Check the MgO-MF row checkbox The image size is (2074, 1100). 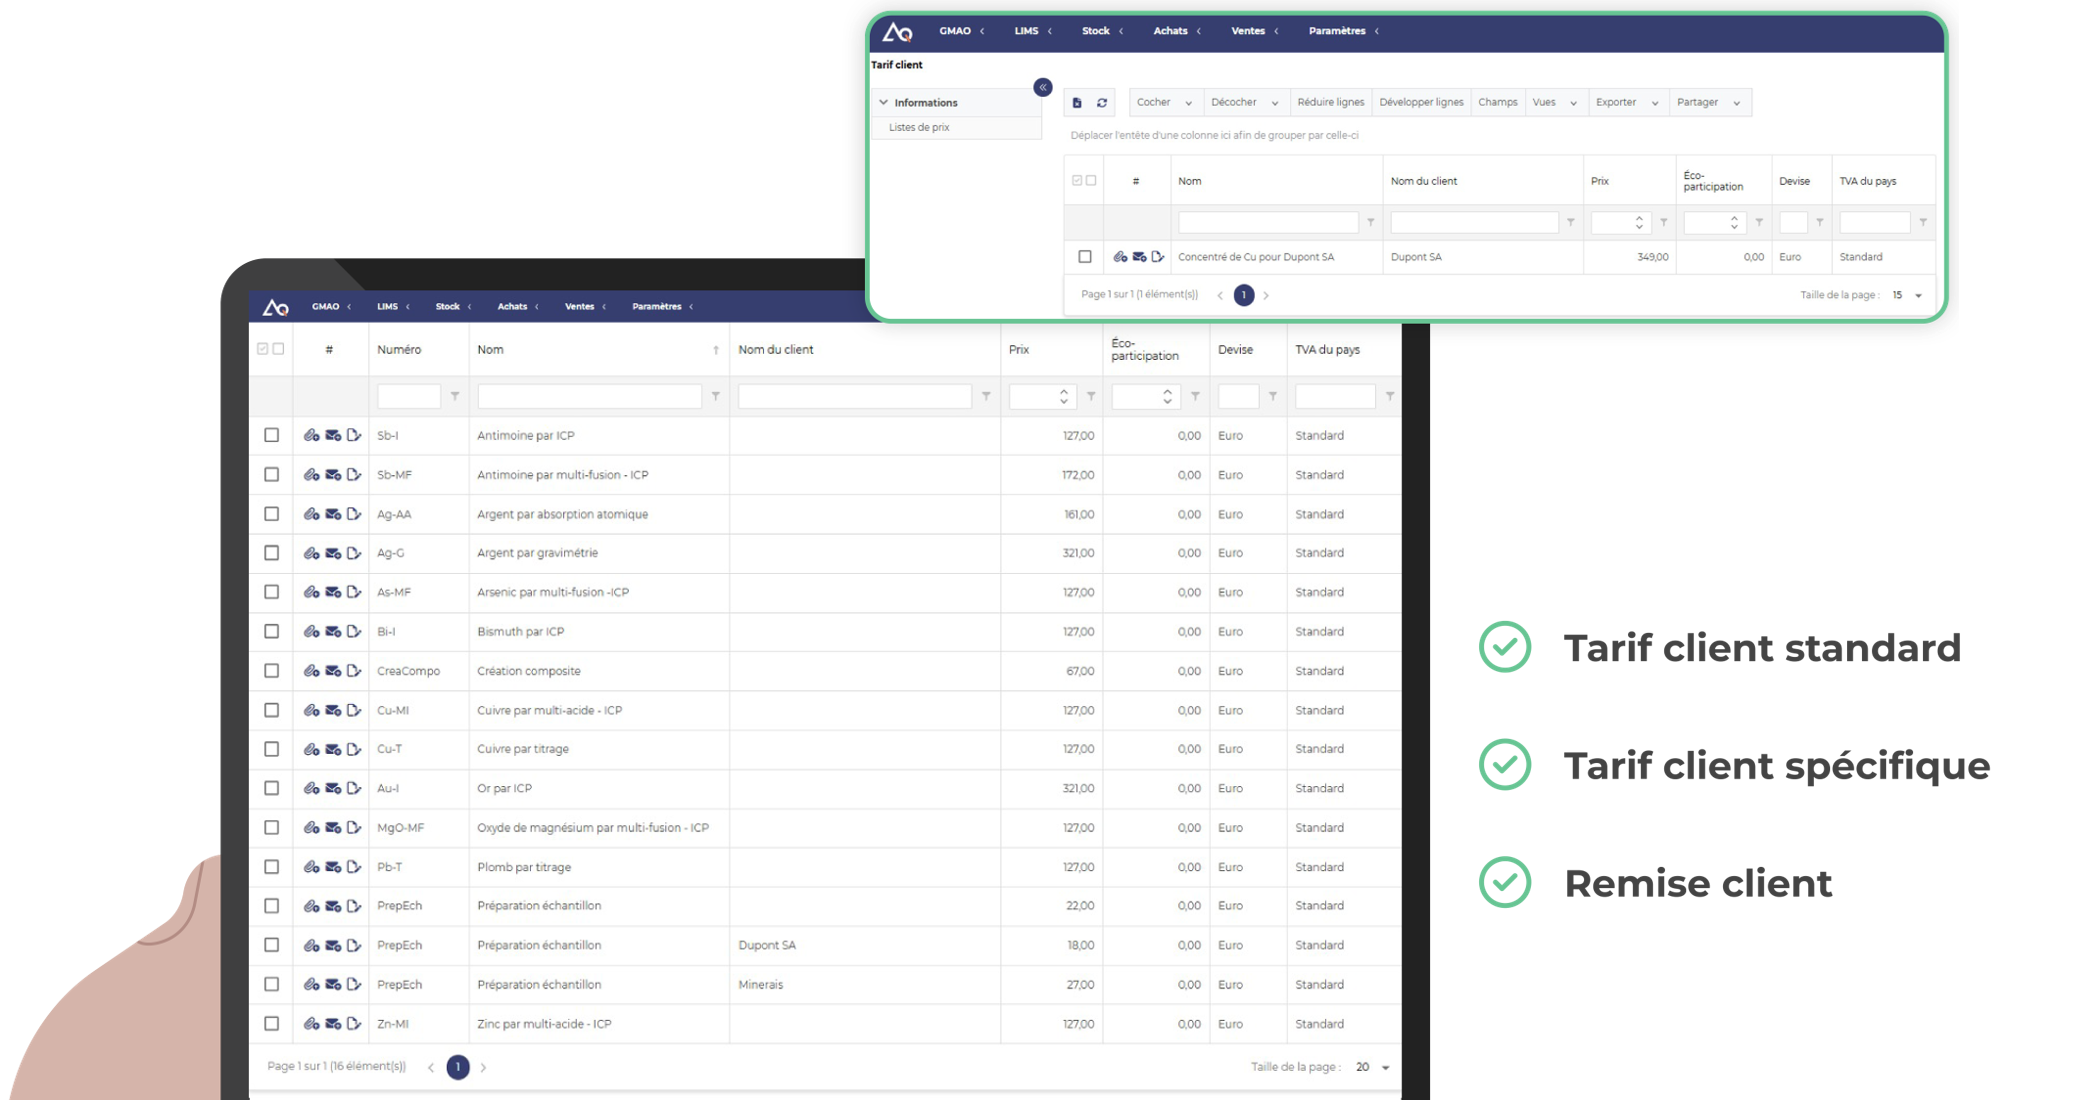(x=272, y=828)
